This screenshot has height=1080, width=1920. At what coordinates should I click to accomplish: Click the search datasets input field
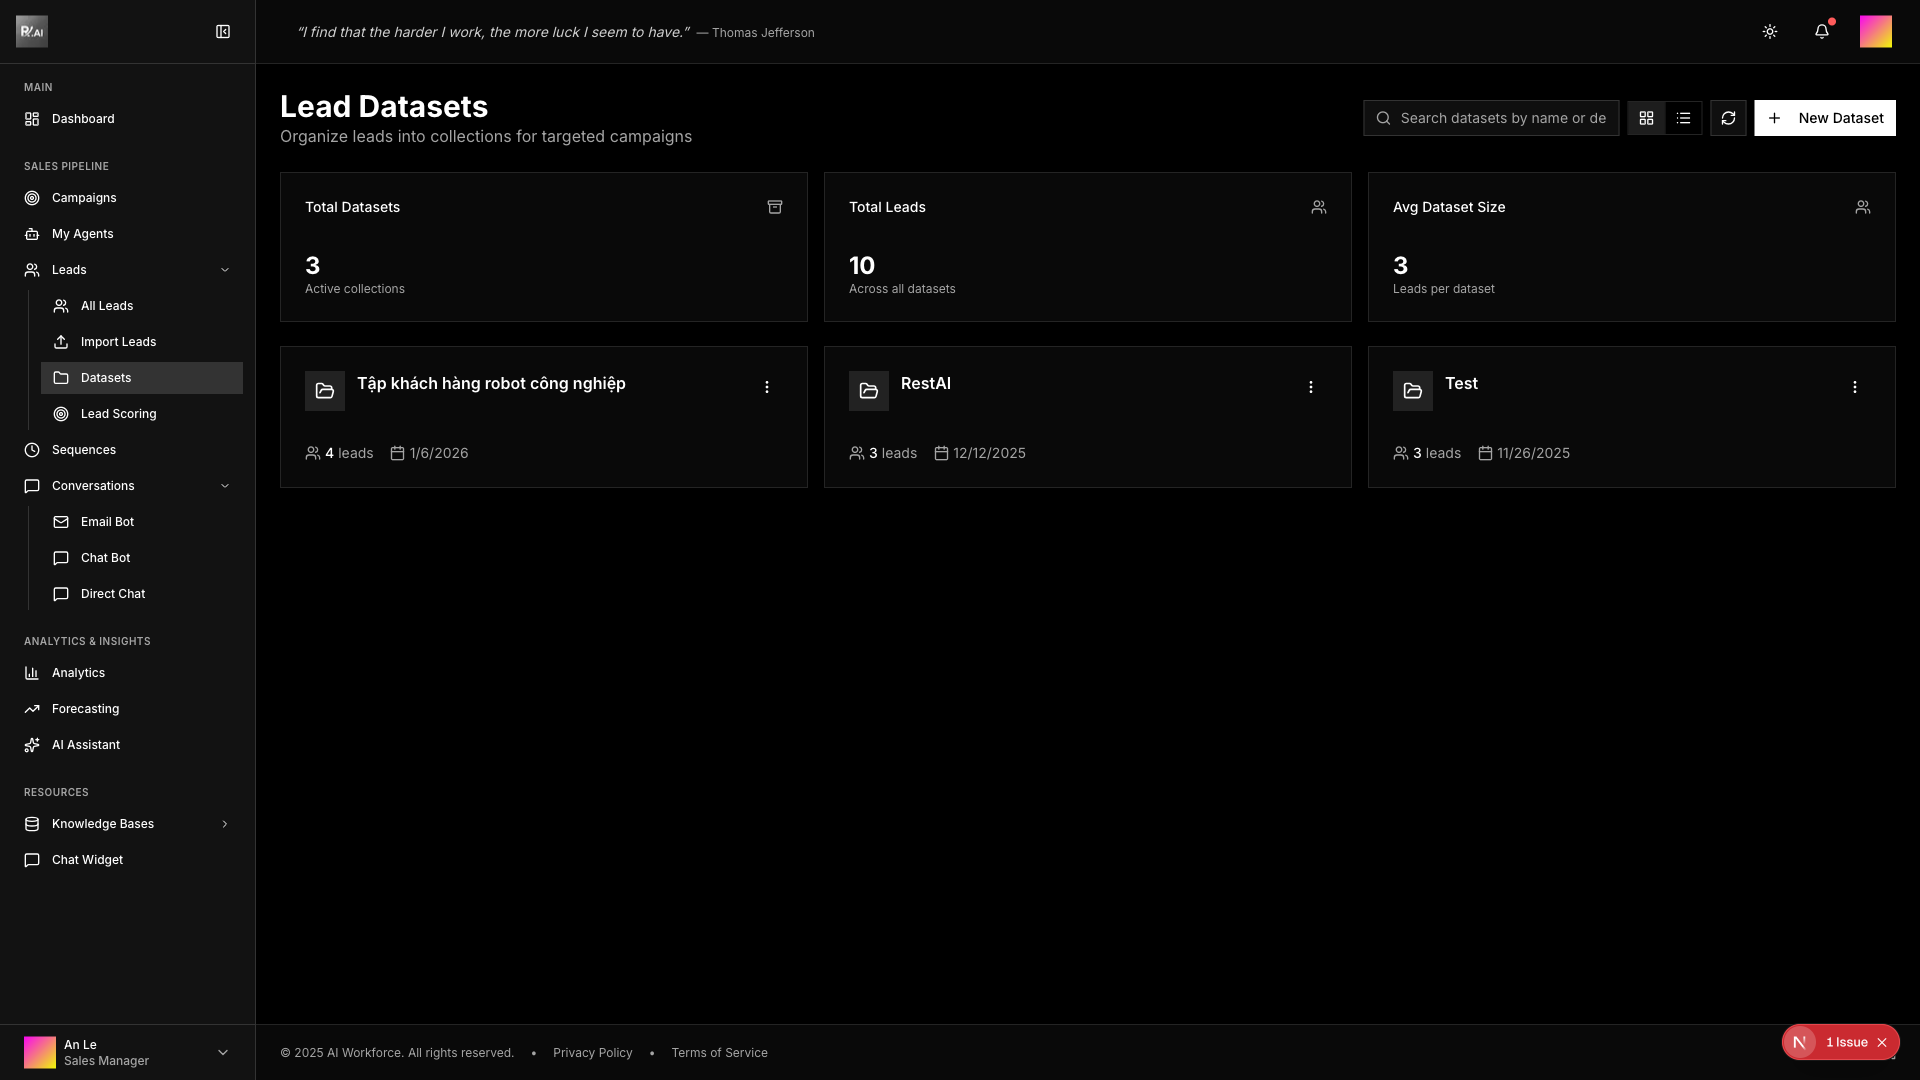pos(1502,118)
